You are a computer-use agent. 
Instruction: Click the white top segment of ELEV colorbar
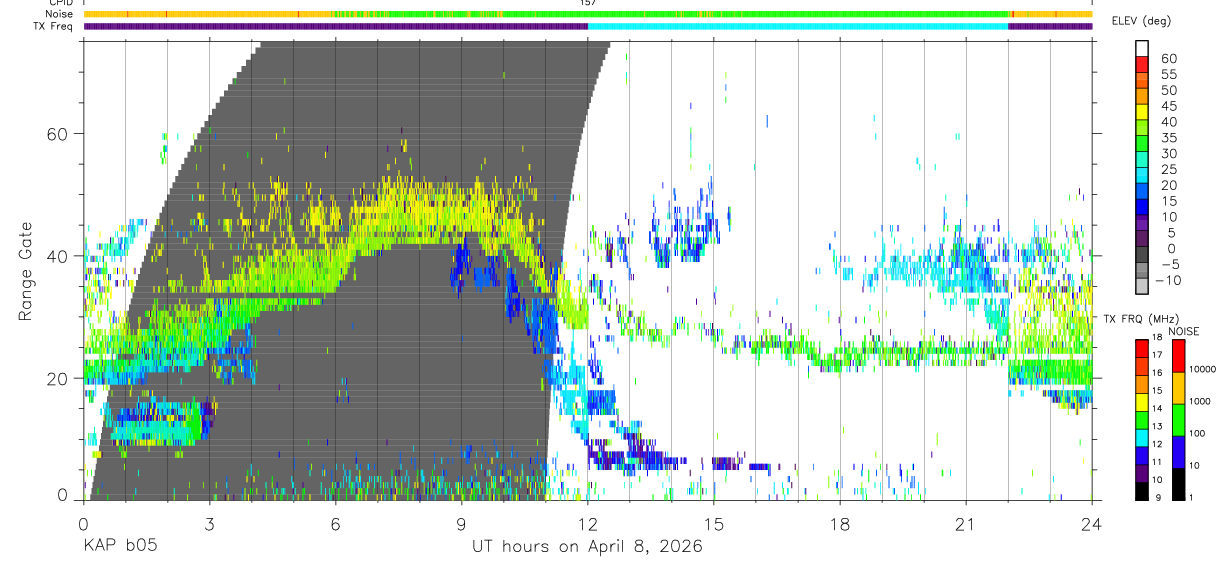point(1142,49)
